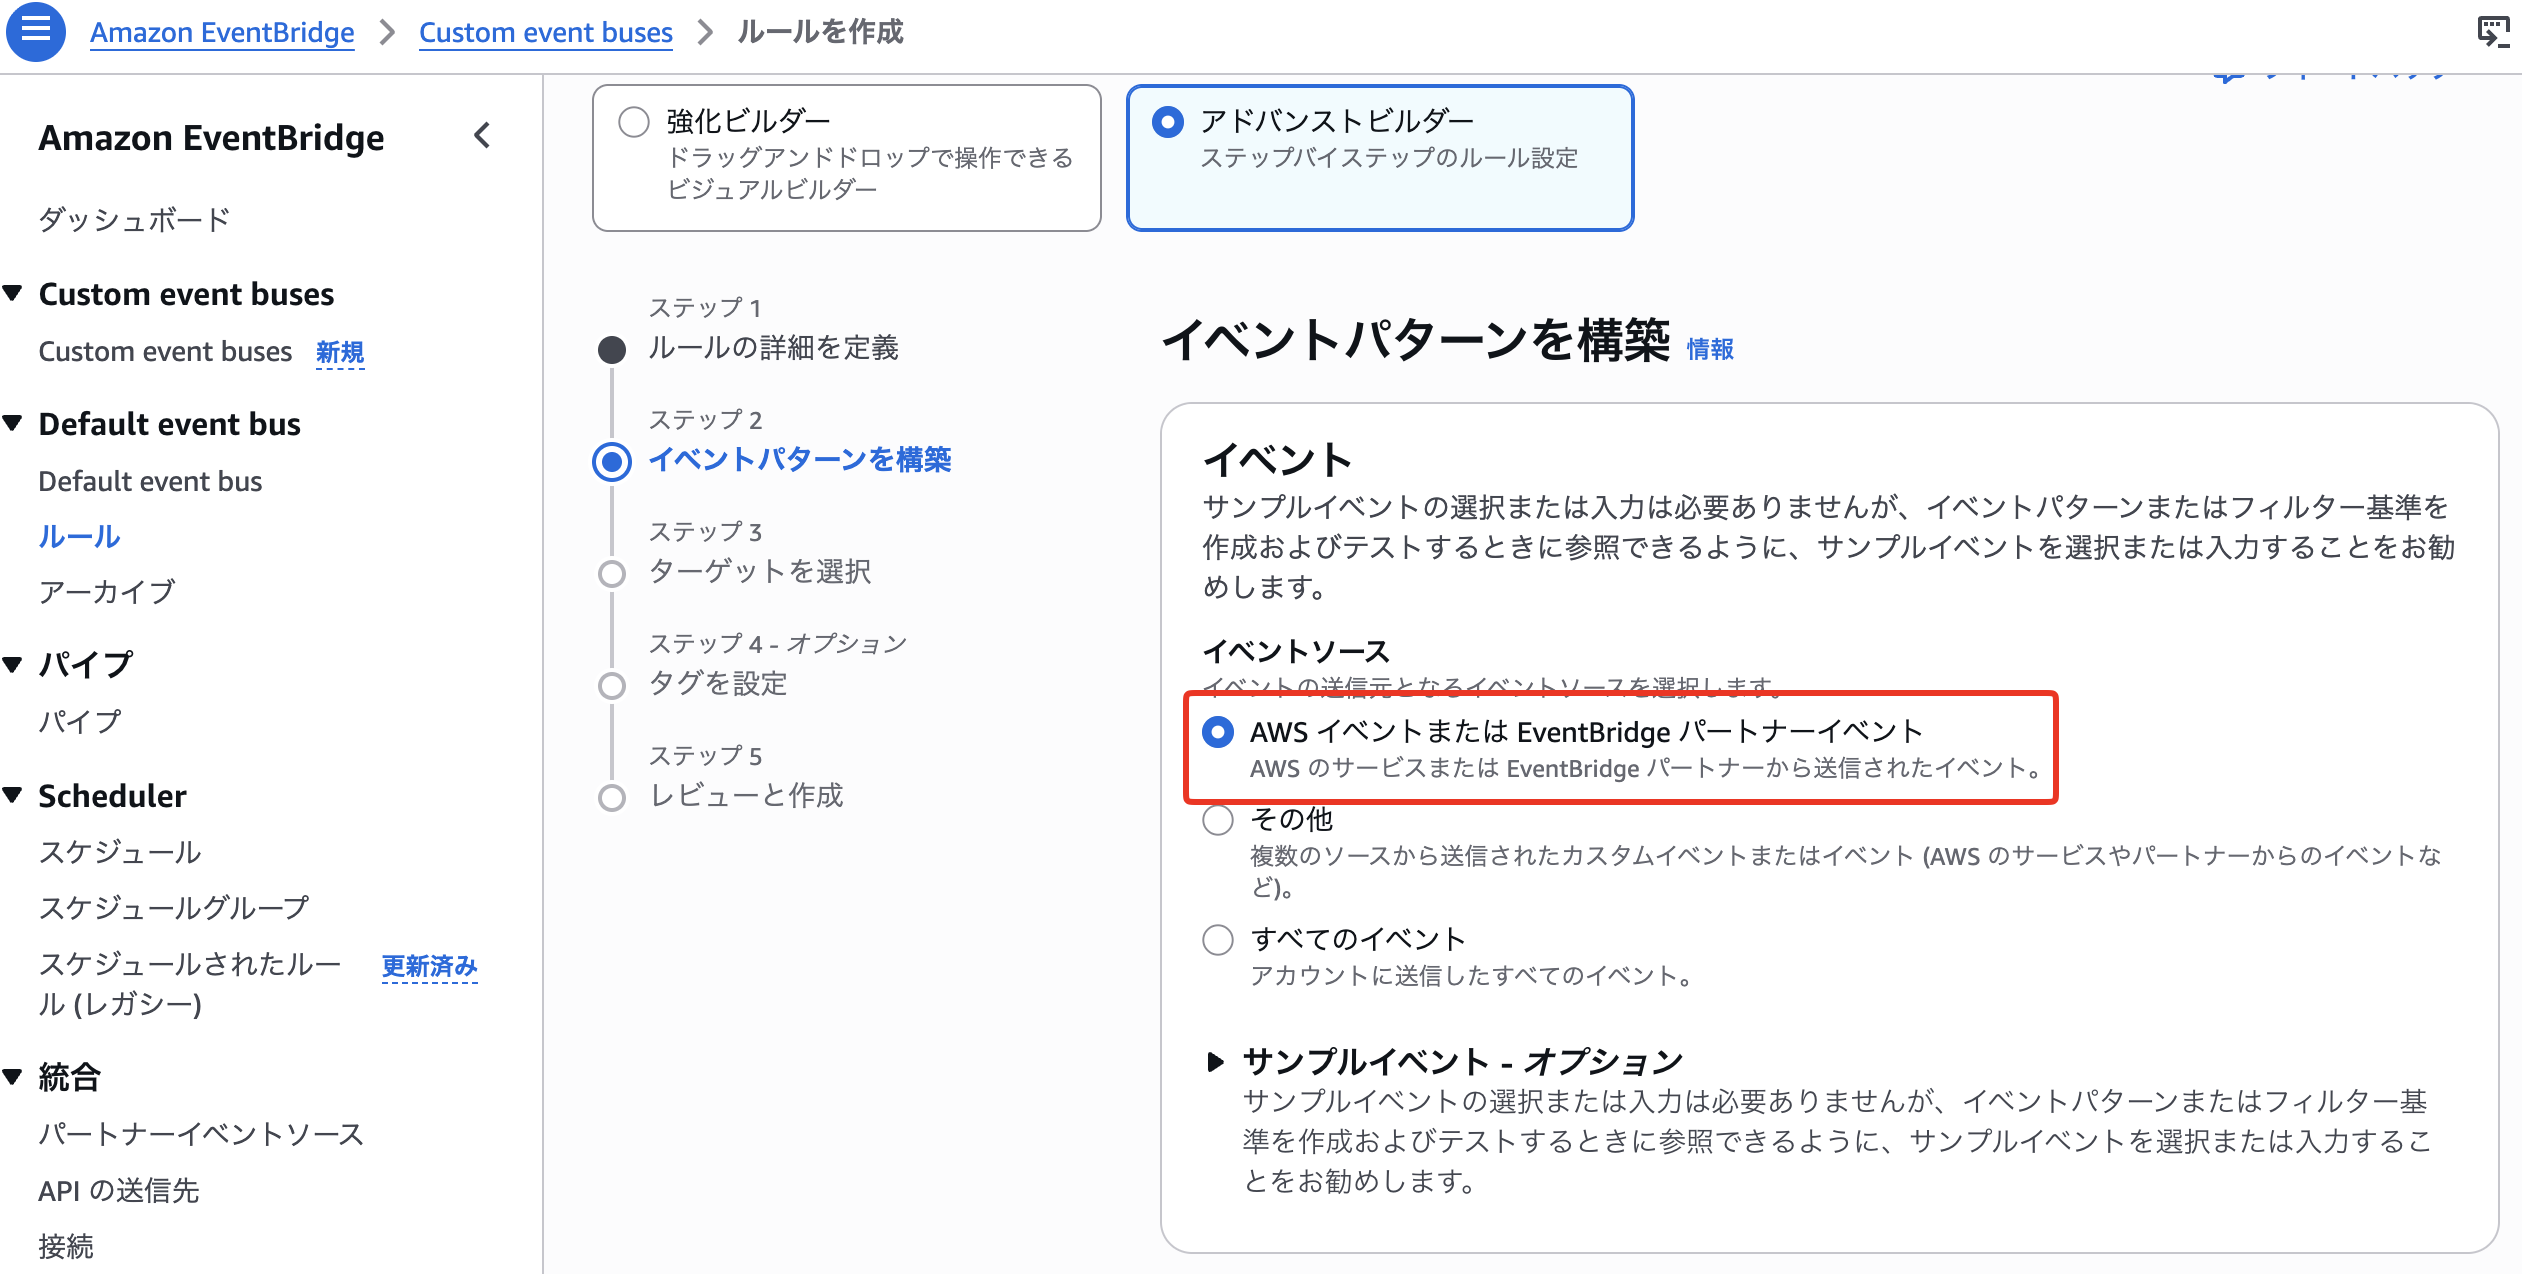Select the すべてのイベント radio option
2522x1274 pixels.
1218,940
